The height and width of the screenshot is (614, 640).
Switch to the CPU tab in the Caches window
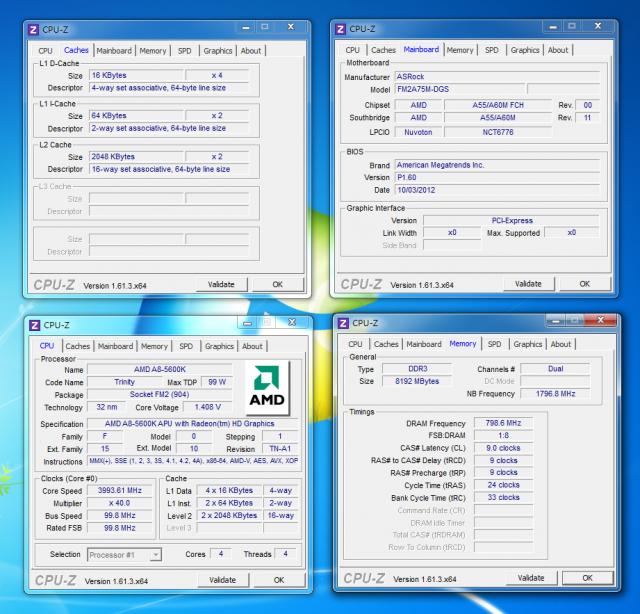[x=45, y=51]
